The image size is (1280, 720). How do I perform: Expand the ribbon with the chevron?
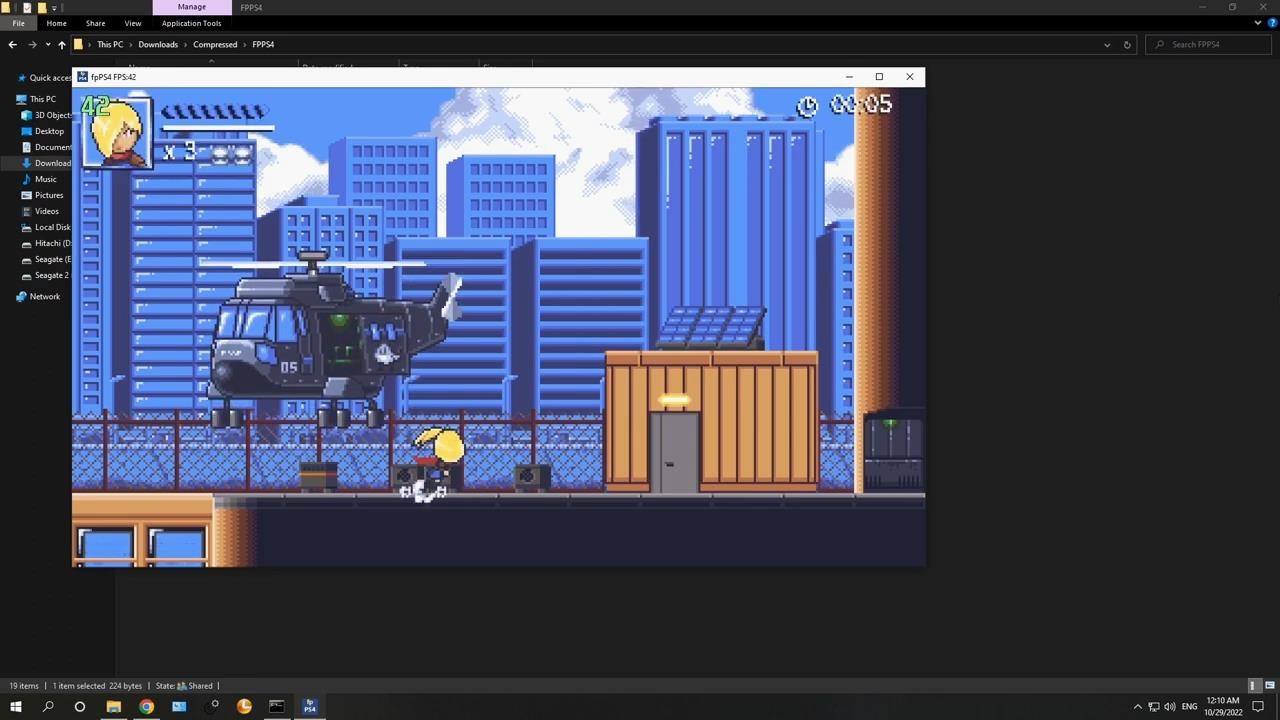1258,23
